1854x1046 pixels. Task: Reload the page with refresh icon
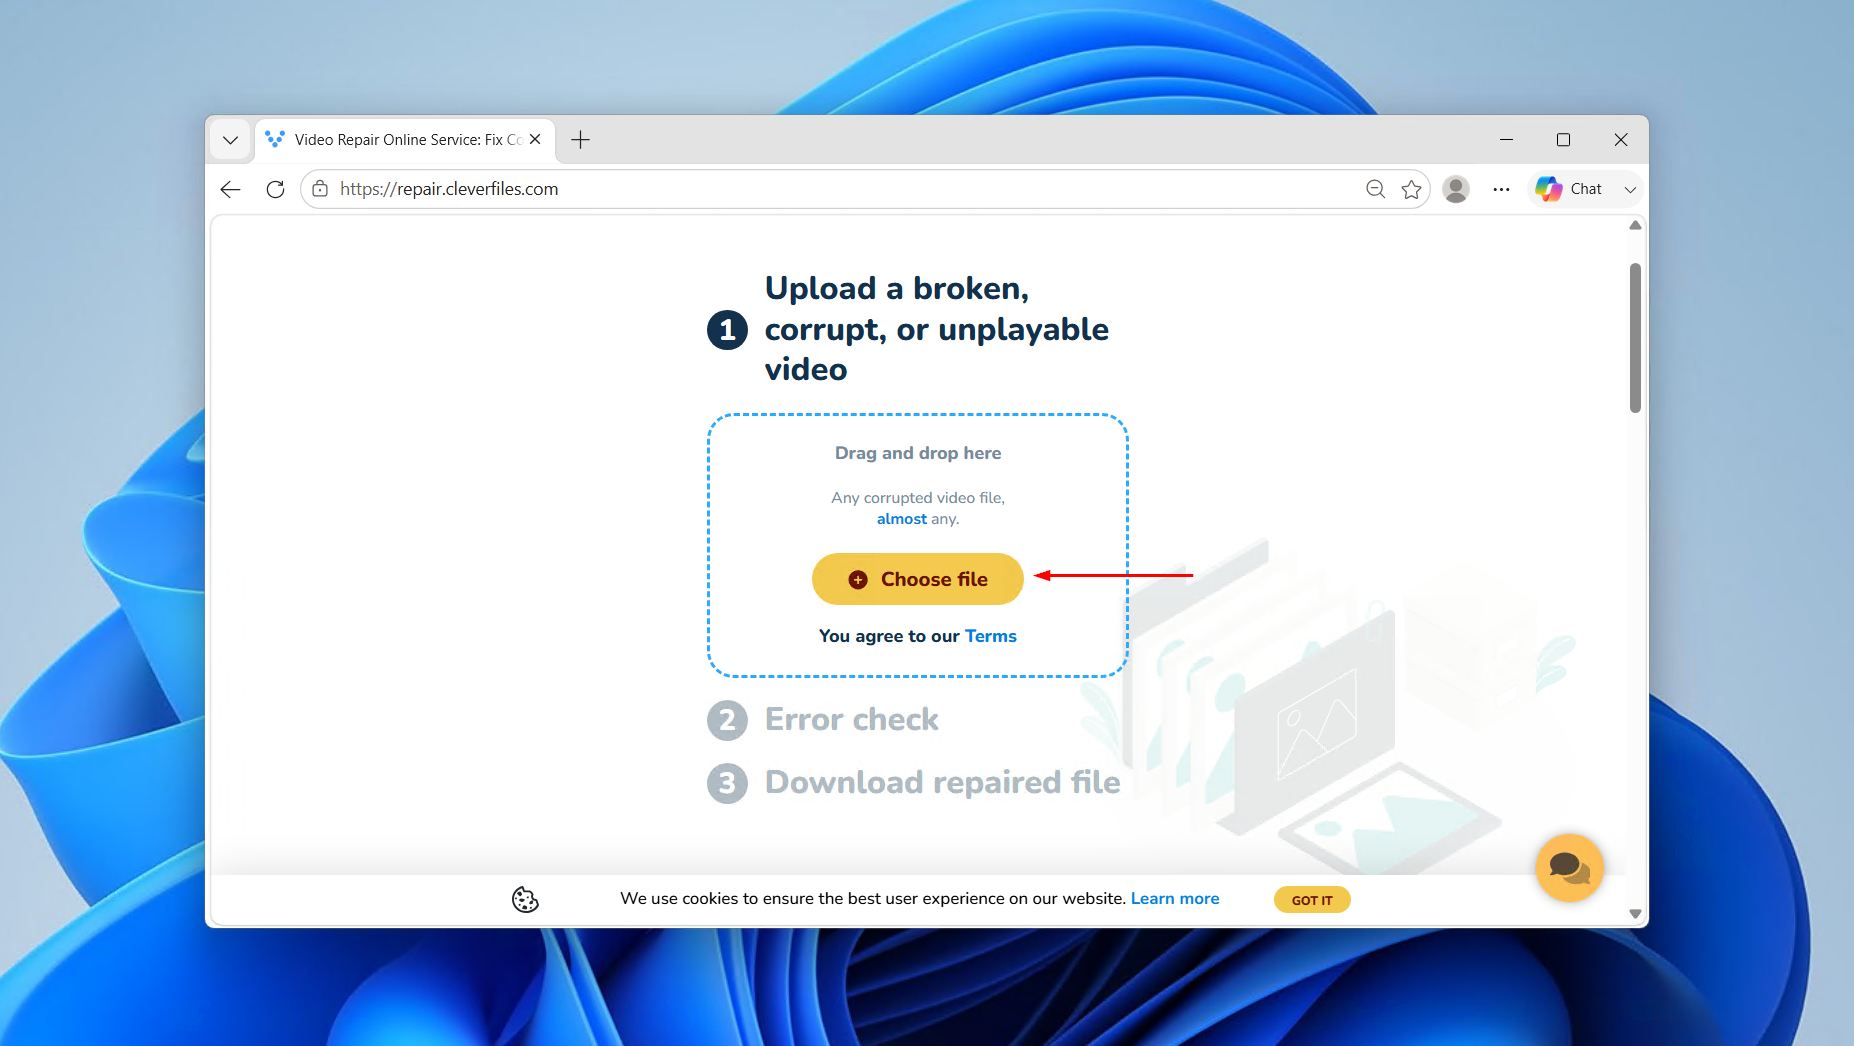[275, 189]
